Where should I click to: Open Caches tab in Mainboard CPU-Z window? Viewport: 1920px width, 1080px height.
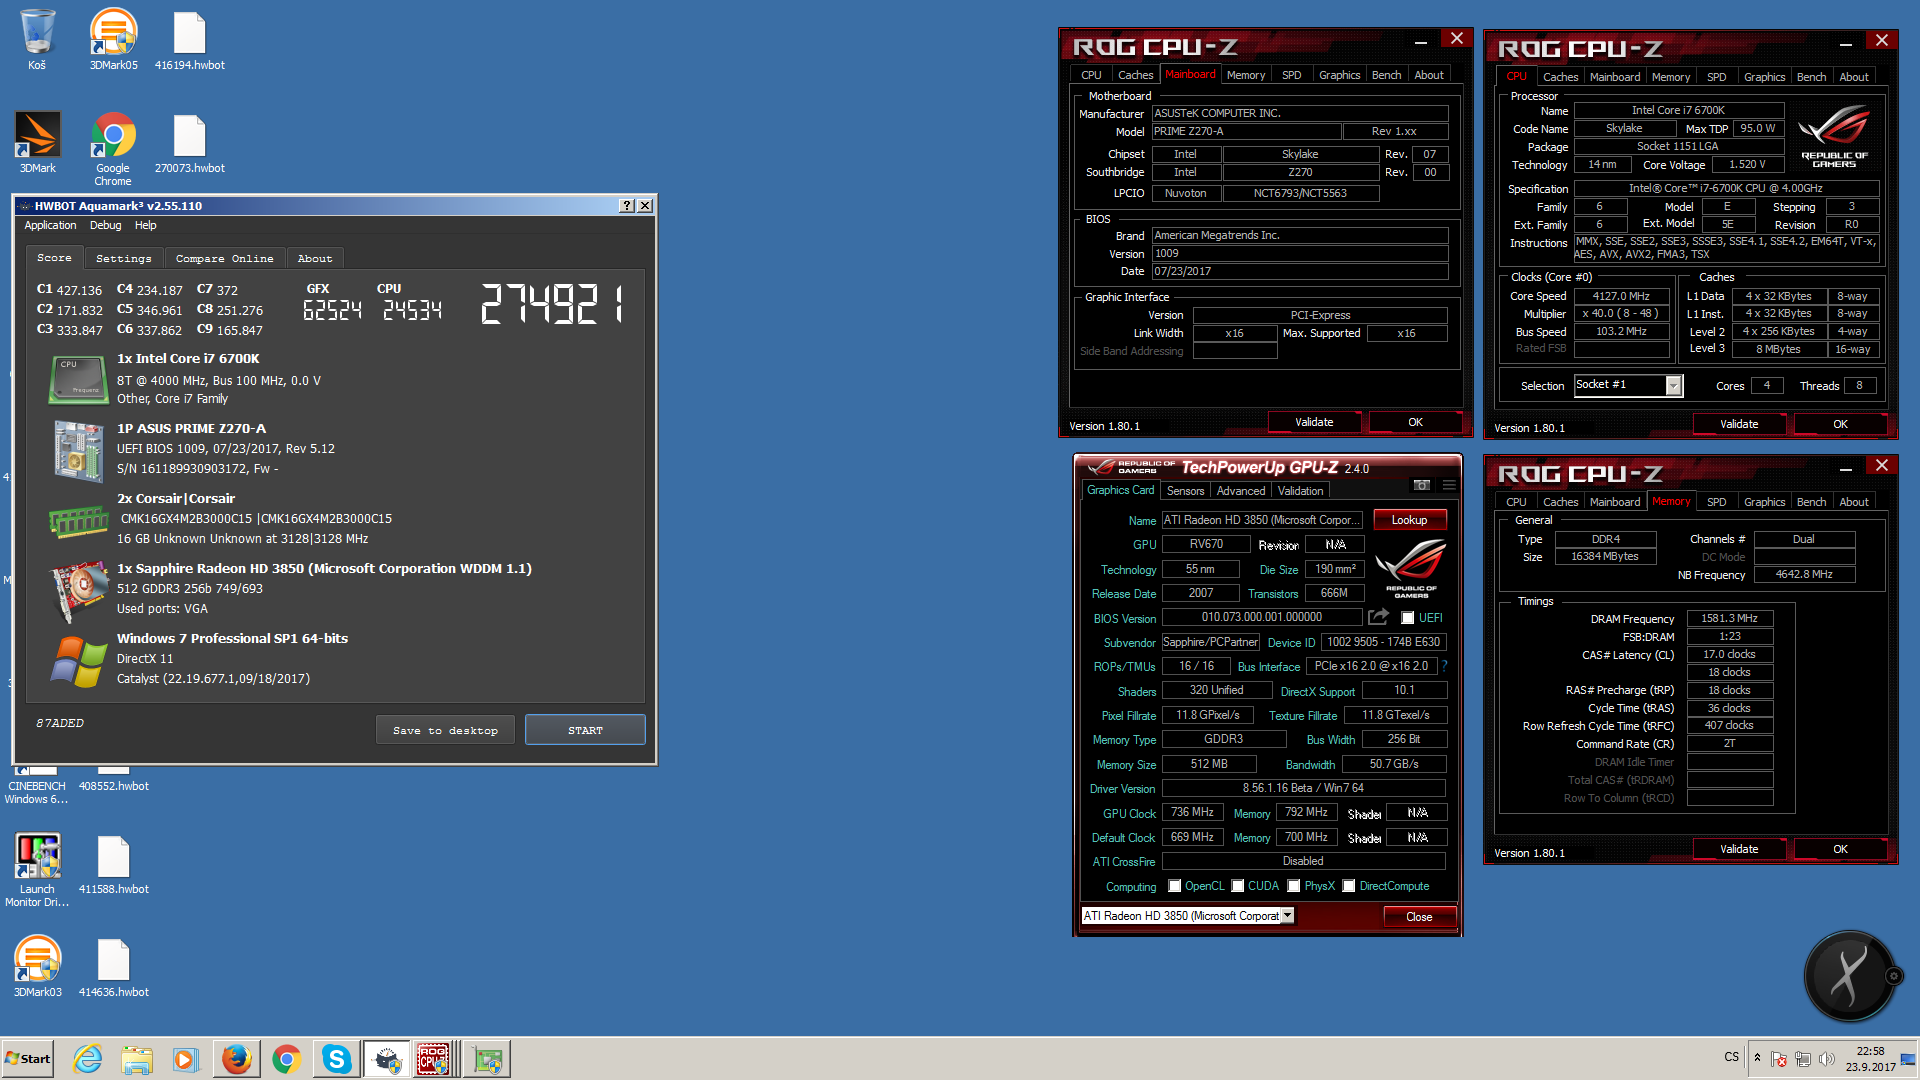point(1135,75)
